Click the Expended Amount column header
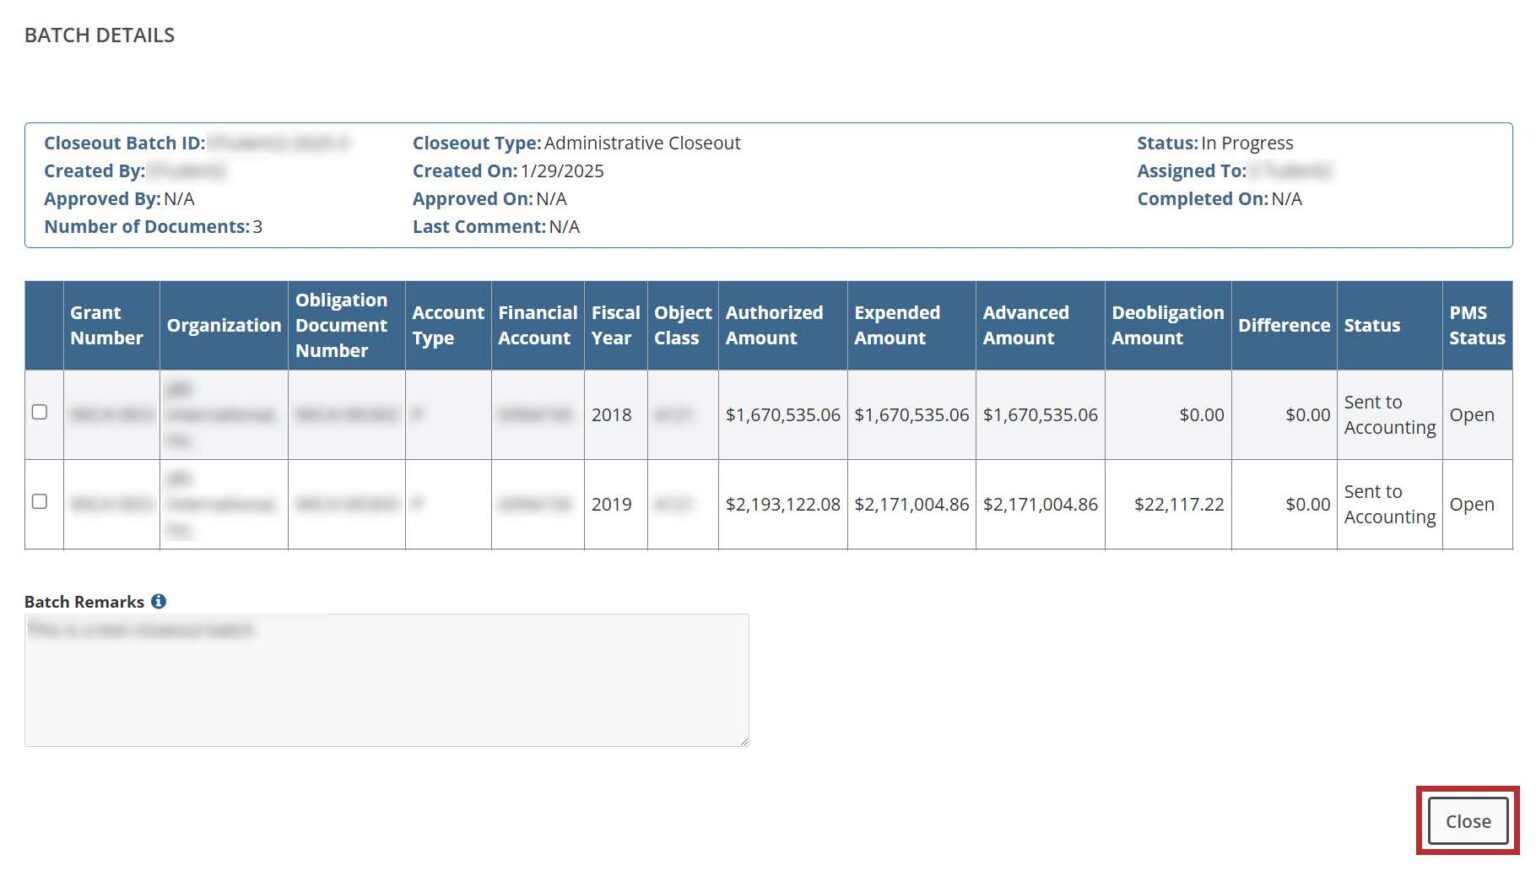Screen dimensions: 1536x871 [896, 325]
